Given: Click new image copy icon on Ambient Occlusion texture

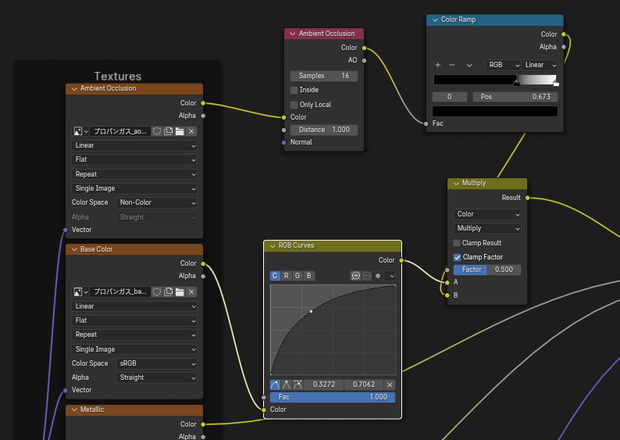Looking at the screenshot, I should coord(168,131).
